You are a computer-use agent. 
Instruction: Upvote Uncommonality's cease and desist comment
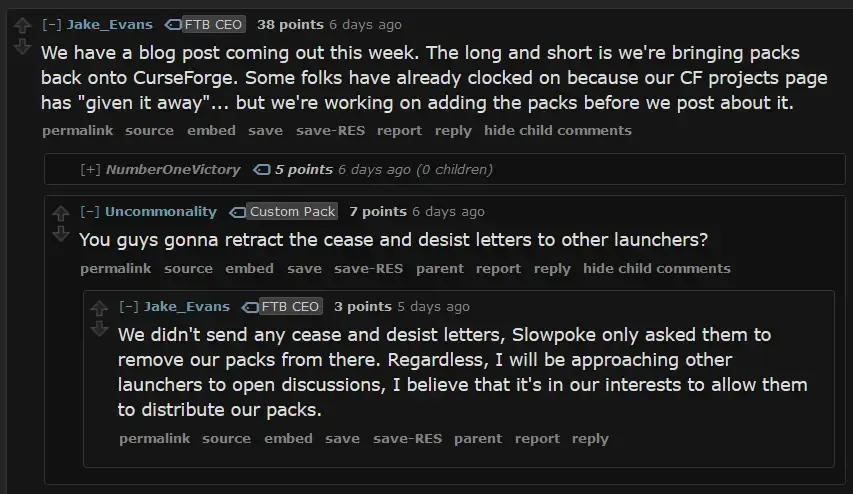click(x=61, y=213)
